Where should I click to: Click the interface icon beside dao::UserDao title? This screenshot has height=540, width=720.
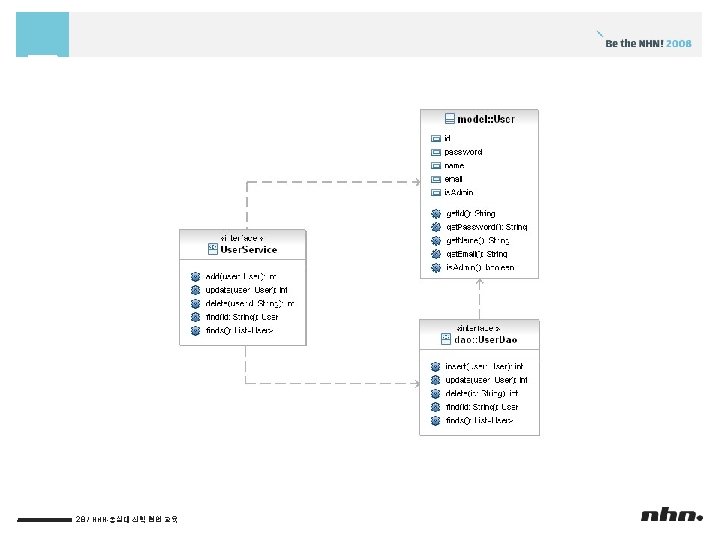coord(446,339)
